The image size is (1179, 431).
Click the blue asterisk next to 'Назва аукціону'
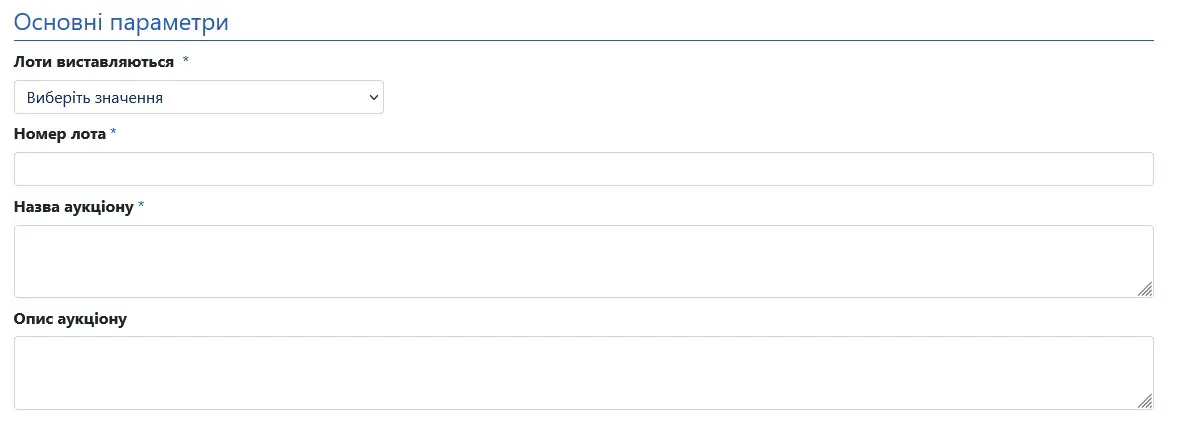(x=141, y=207)
